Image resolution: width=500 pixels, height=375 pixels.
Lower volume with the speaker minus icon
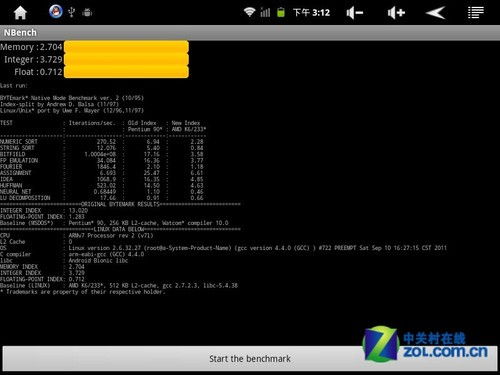point(354,13)
